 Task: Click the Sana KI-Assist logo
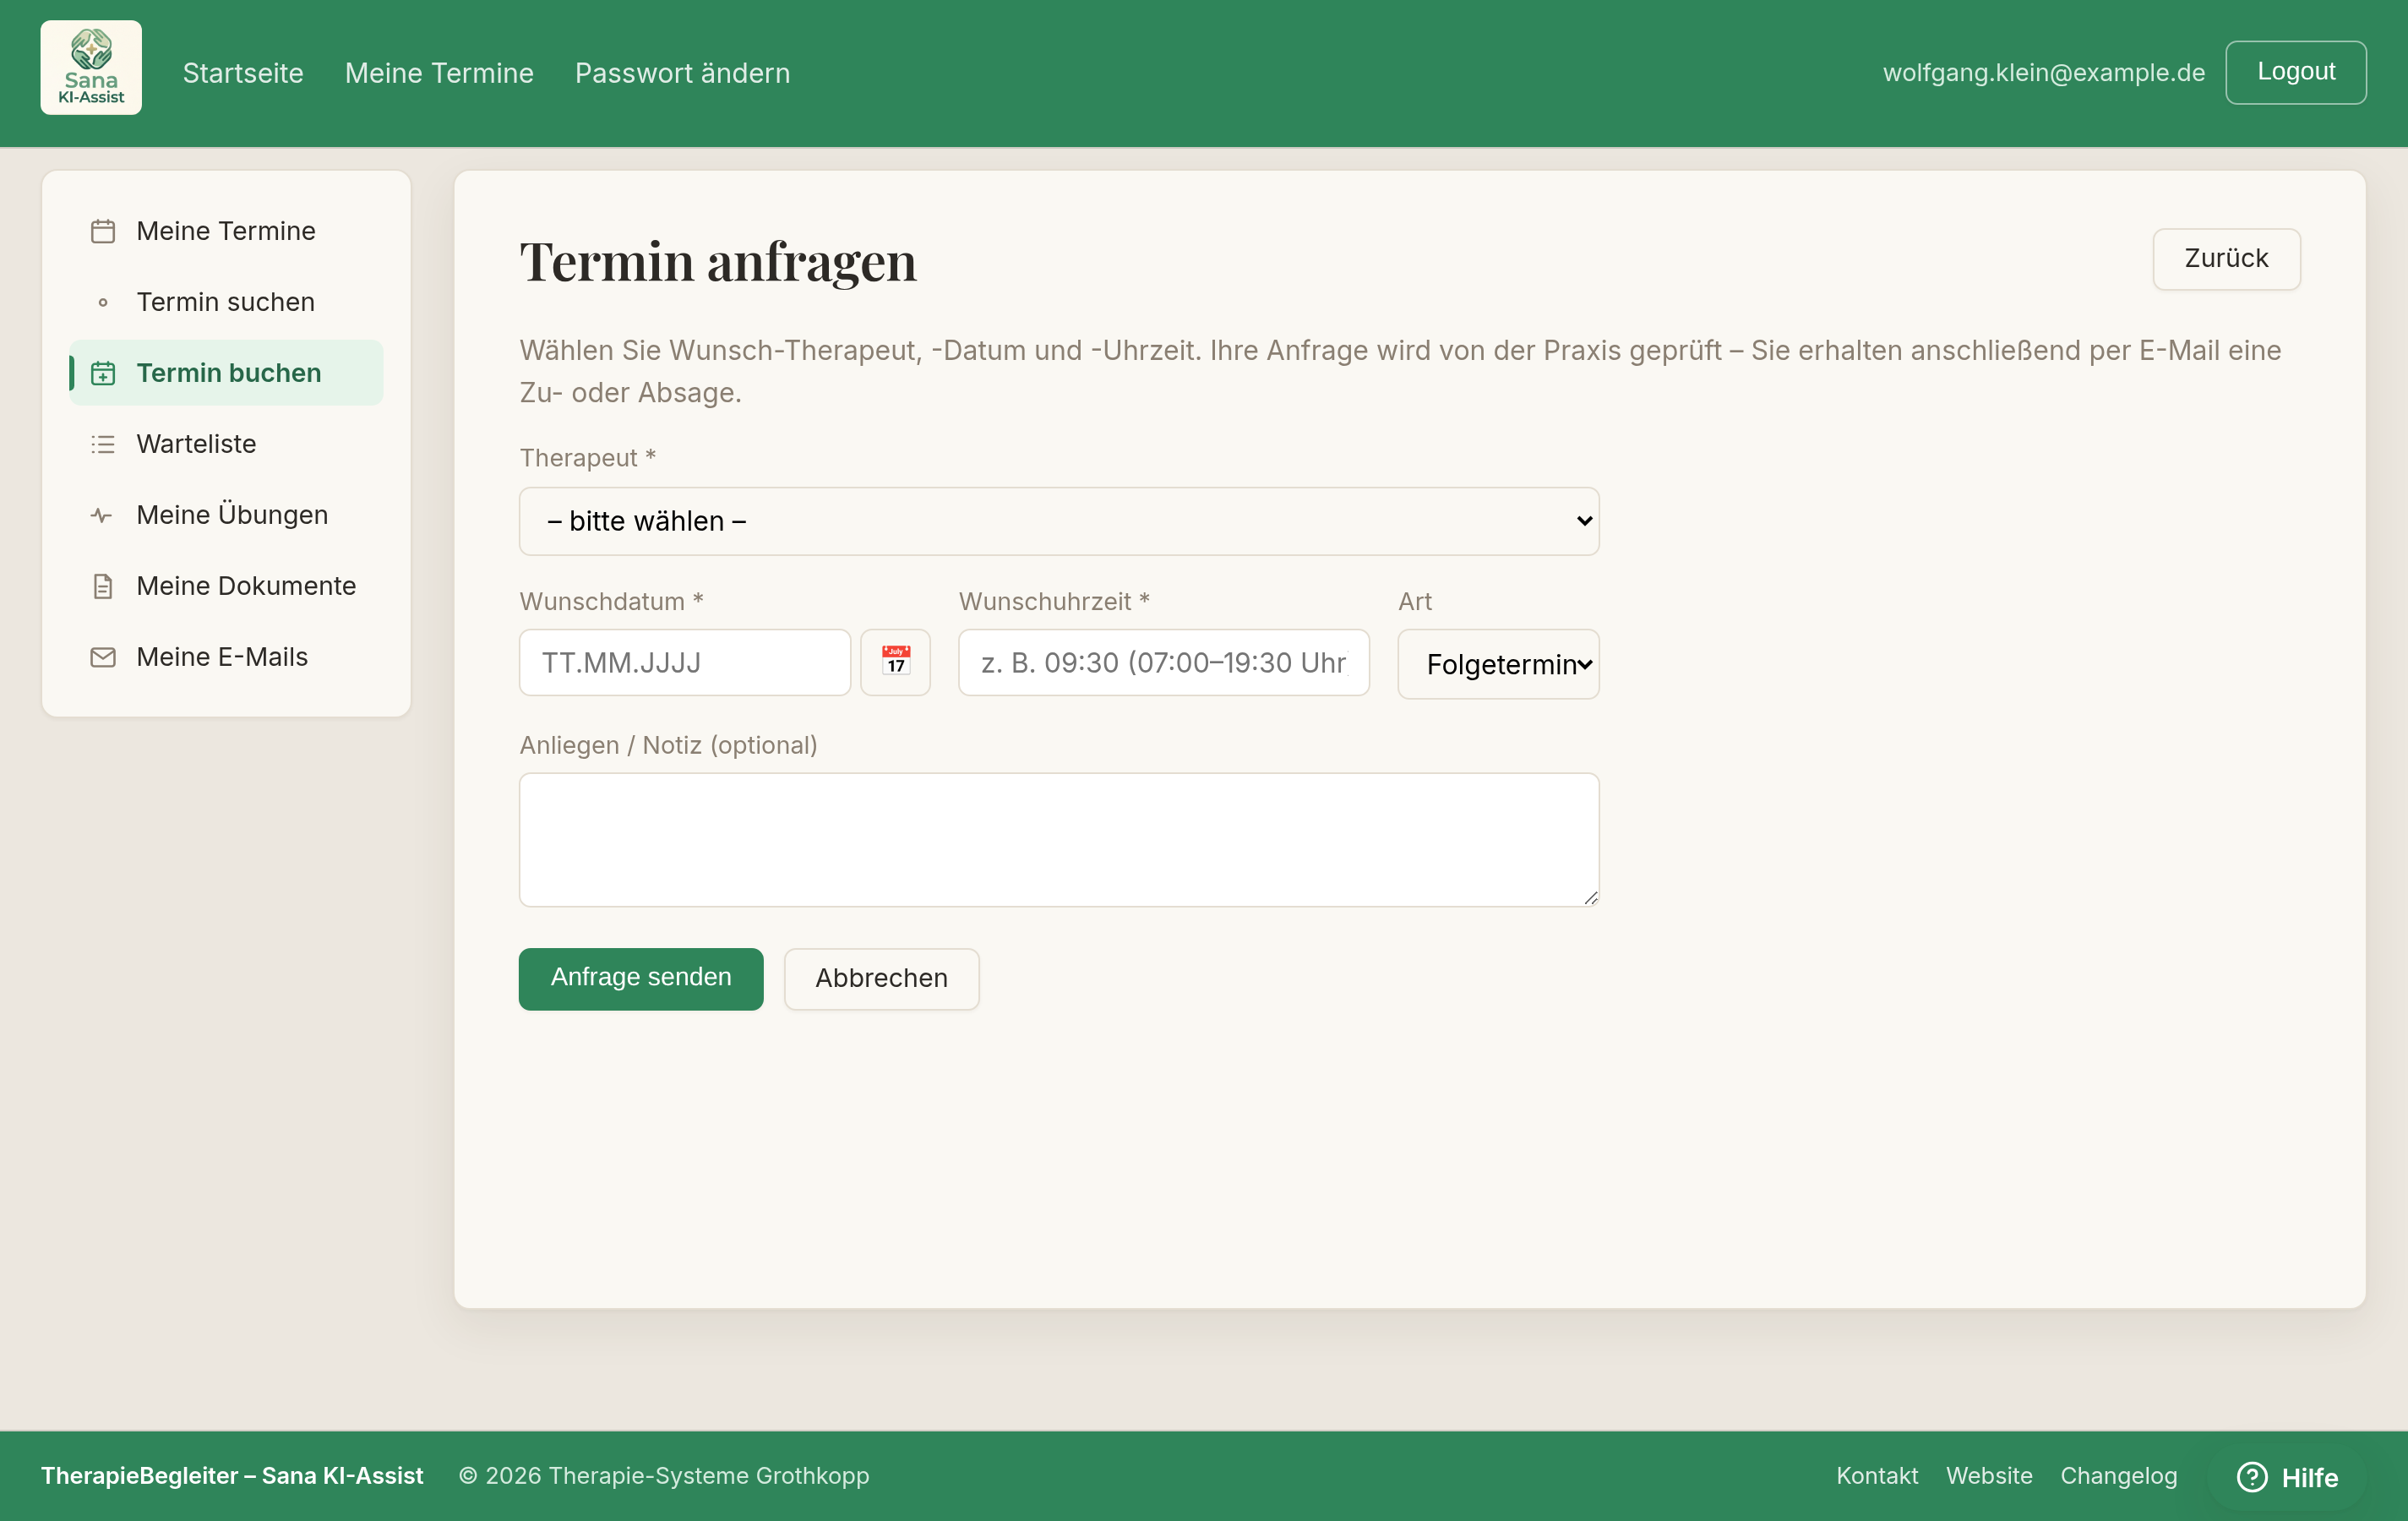91,68
